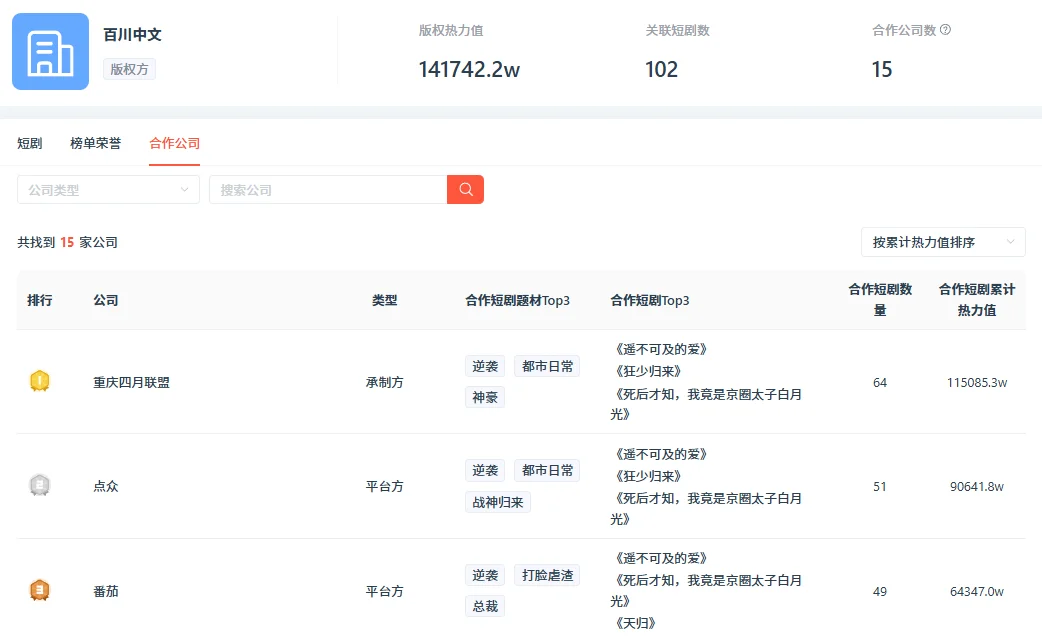Open the 公司类型 filter dropdown
Screen dimensions: 1042x636
[108, 189]
